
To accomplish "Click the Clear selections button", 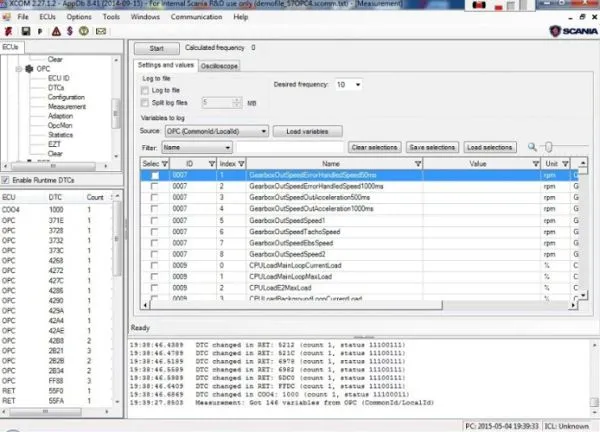I will click(x=375, y=147).
